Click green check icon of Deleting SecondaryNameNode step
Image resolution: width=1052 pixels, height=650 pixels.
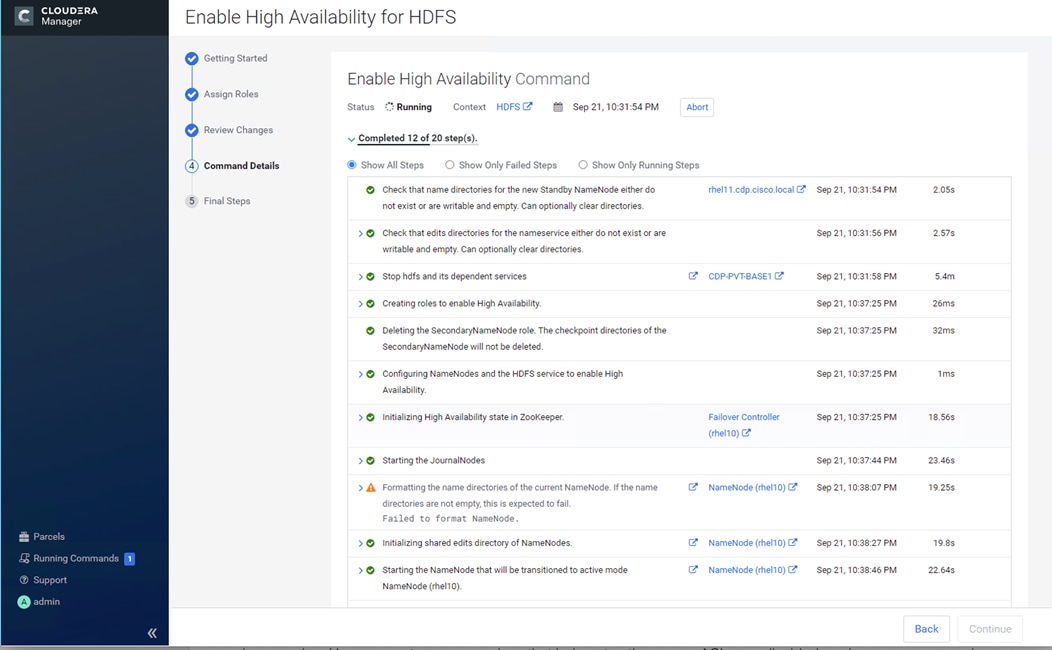[370, 330]
